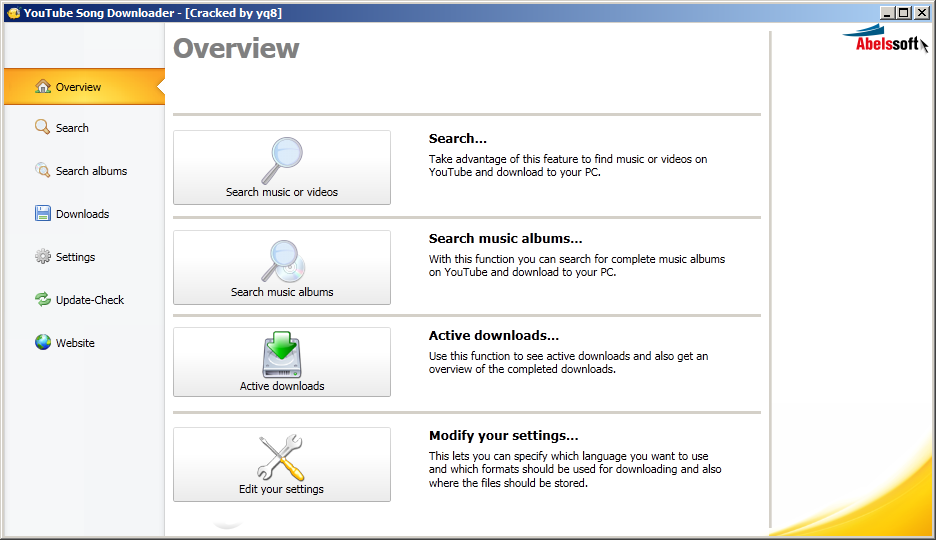Click the large 'Overview' page title
The width and height of the screenshot is (936, 540).
pyautogui.click(x=236, y=48)
